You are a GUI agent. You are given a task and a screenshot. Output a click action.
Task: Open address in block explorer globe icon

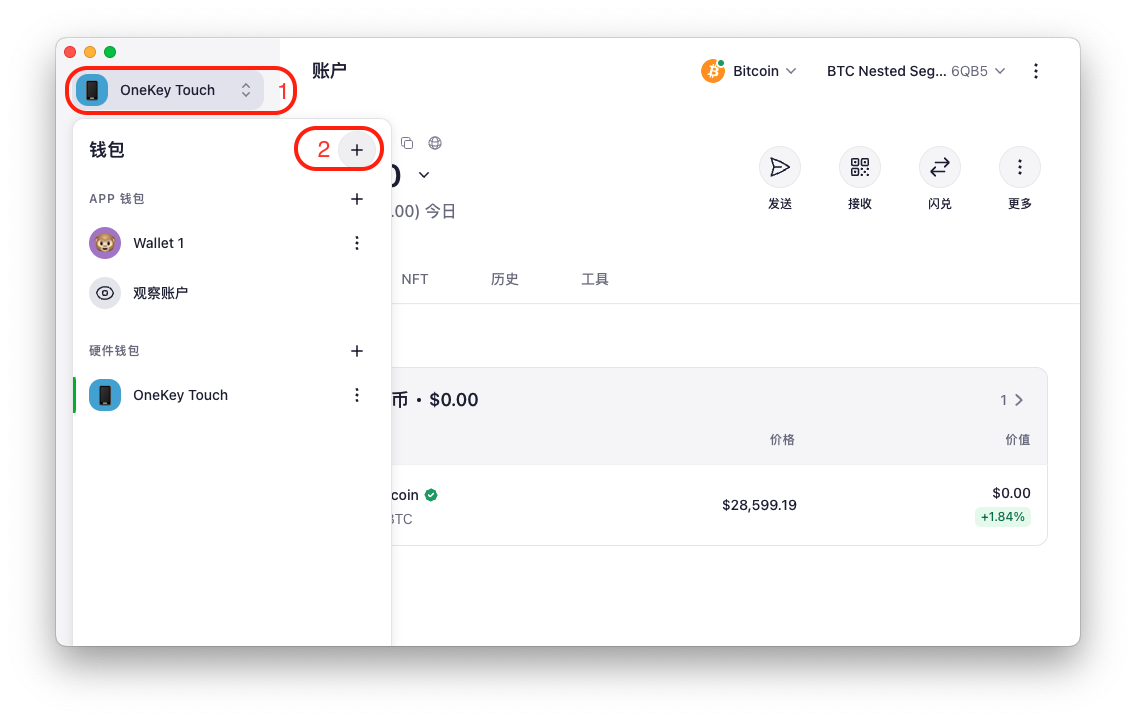[435, 143]
